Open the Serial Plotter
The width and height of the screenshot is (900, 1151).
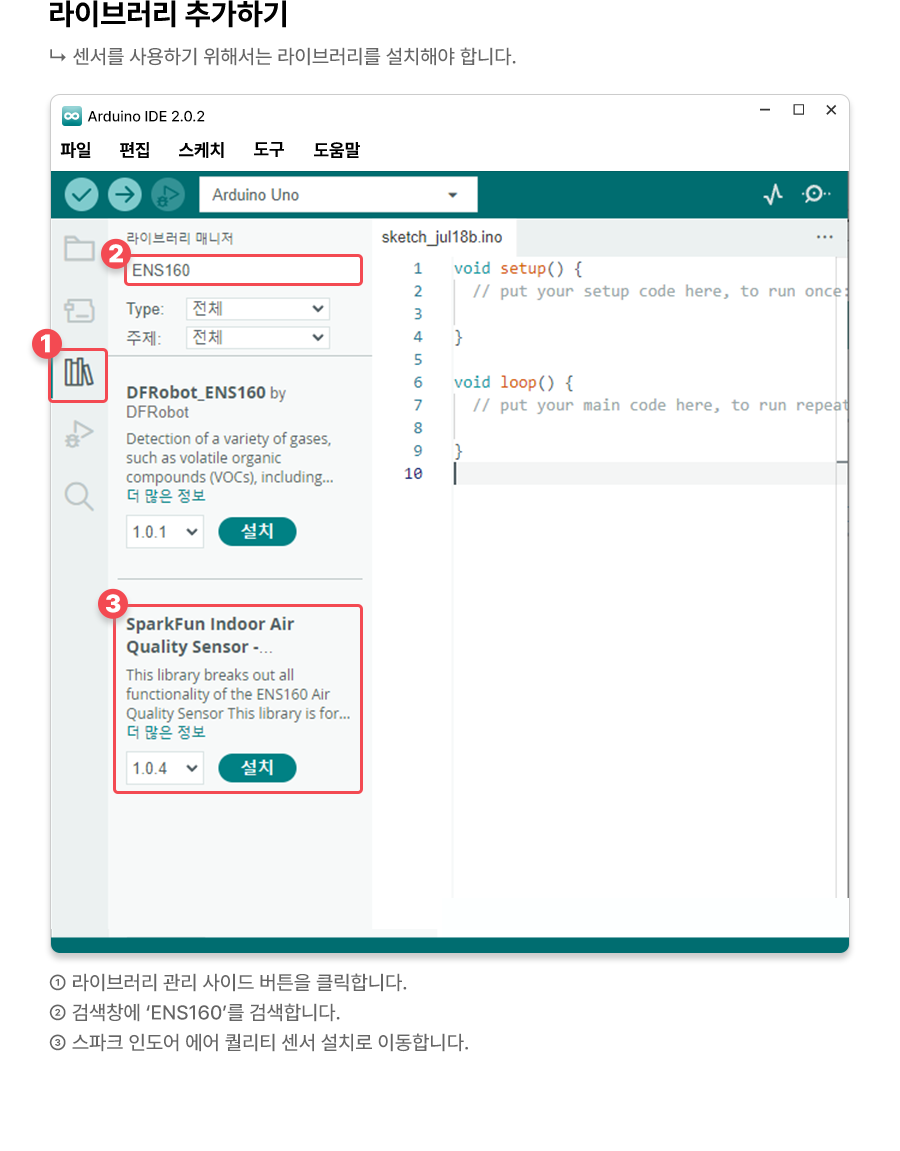tap(772, 195)
